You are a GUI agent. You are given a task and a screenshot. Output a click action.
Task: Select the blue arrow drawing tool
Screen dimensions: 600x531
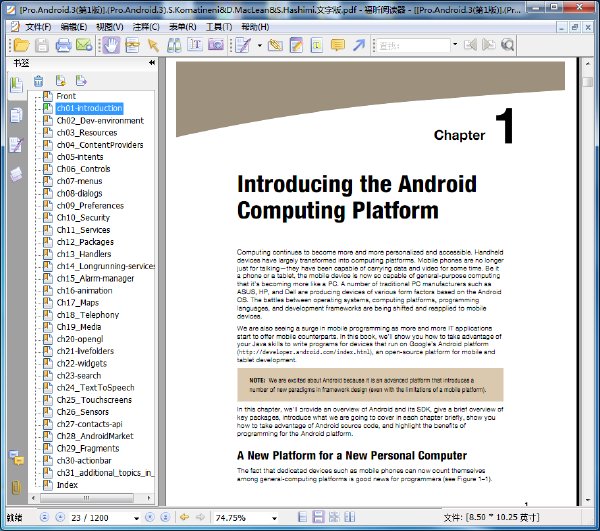coord(359,45)
